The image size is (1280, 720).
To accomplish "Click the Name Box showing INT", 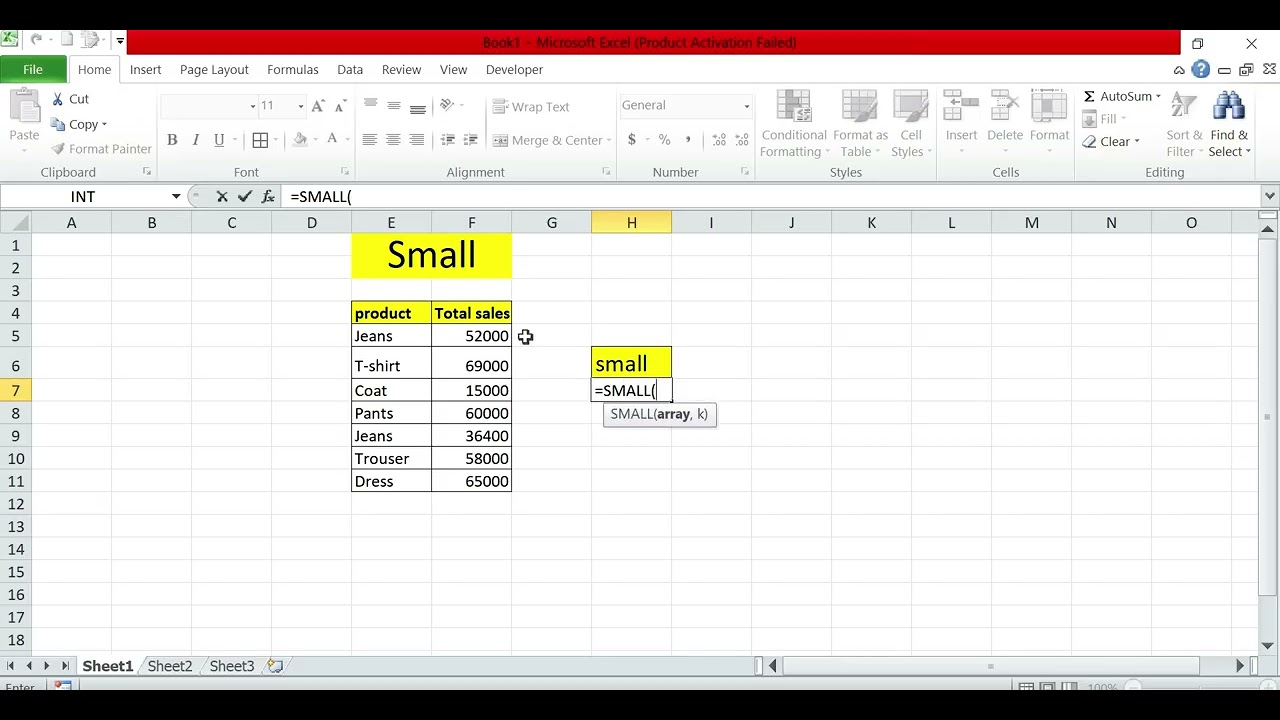I will point(83,197).
